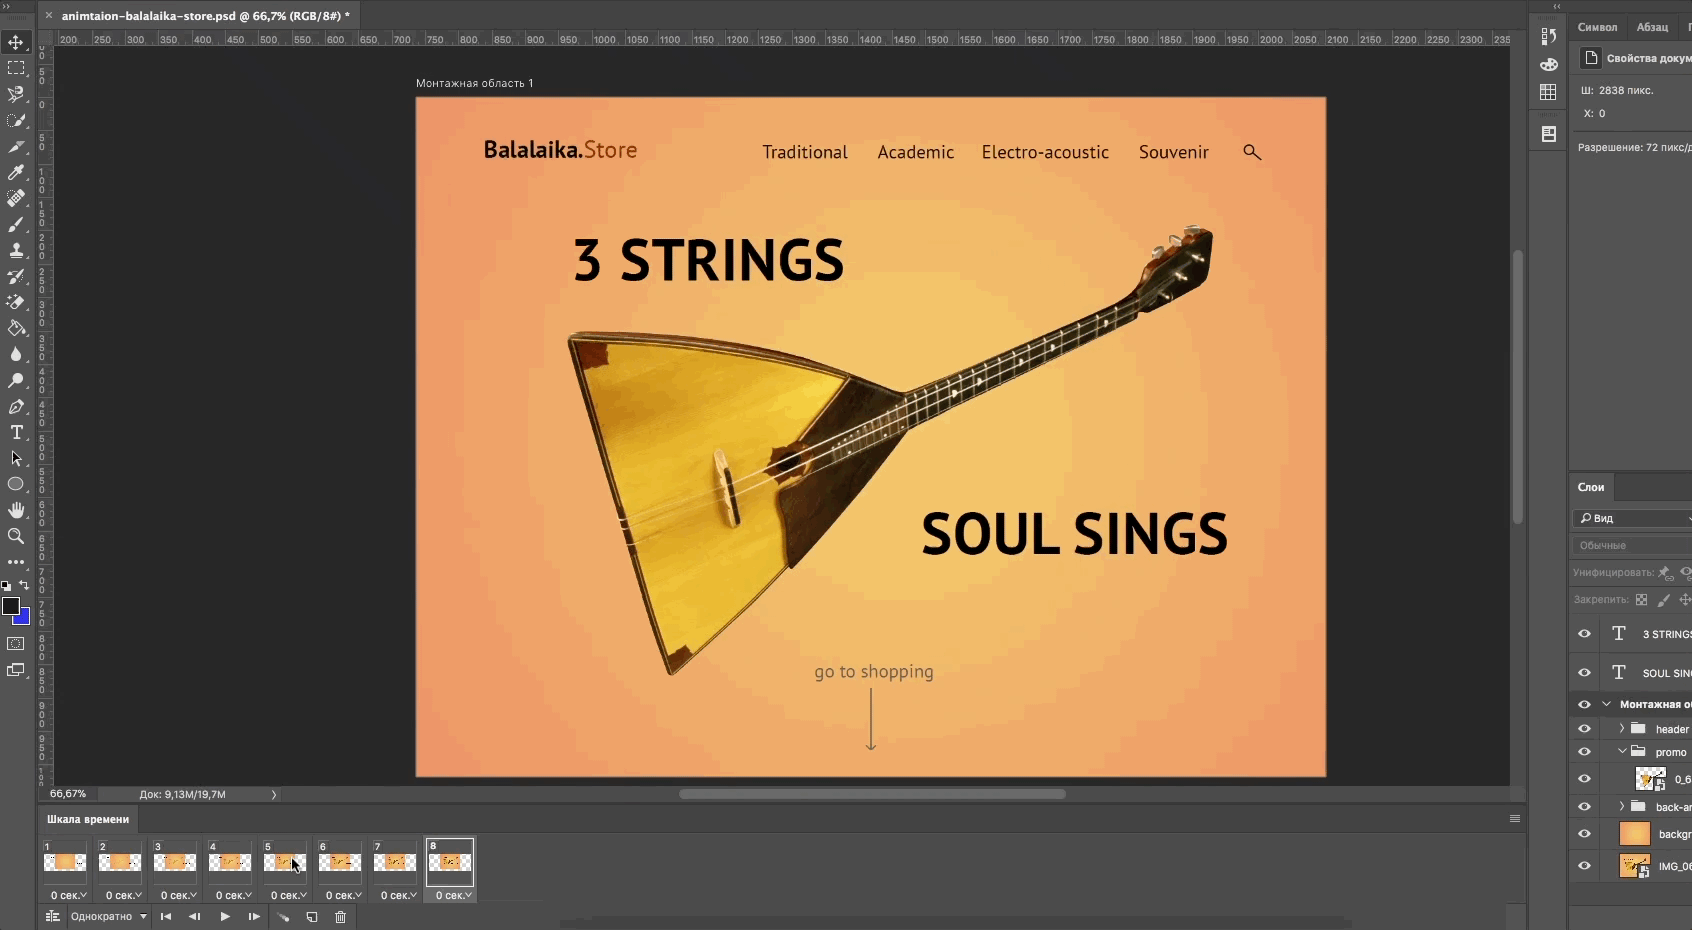Duplicate the selected animation frame
The image size is (1692, 930).
(312, 917)
